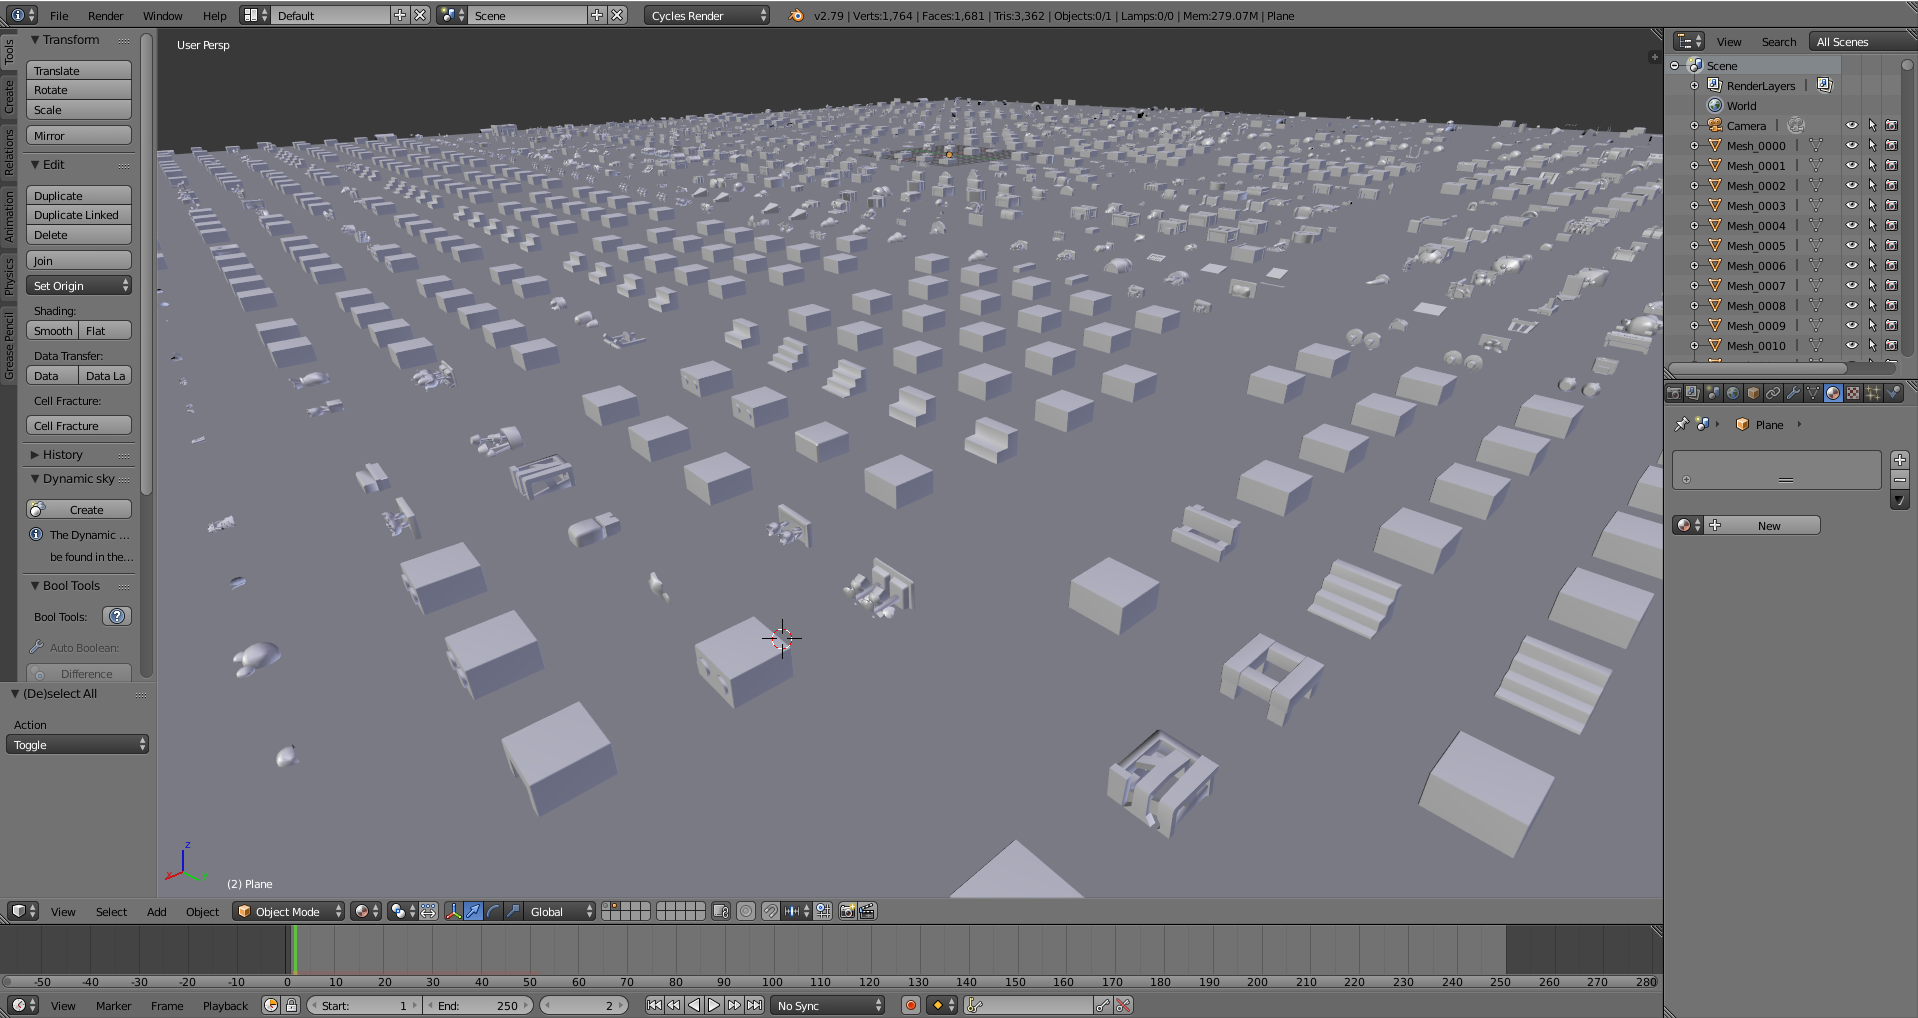
Task: Click the End frame field
Action: (x=479, y=1005)
